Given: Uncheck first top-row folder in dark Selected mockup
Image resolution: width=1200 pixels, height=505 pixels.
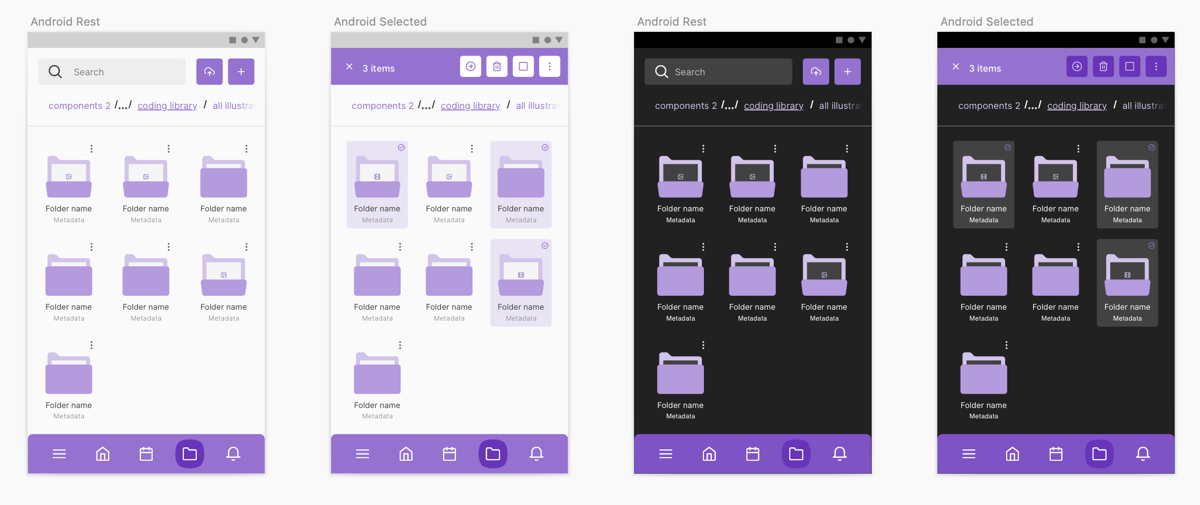Looking at the screenshot, I should [x=1008, y=148].
